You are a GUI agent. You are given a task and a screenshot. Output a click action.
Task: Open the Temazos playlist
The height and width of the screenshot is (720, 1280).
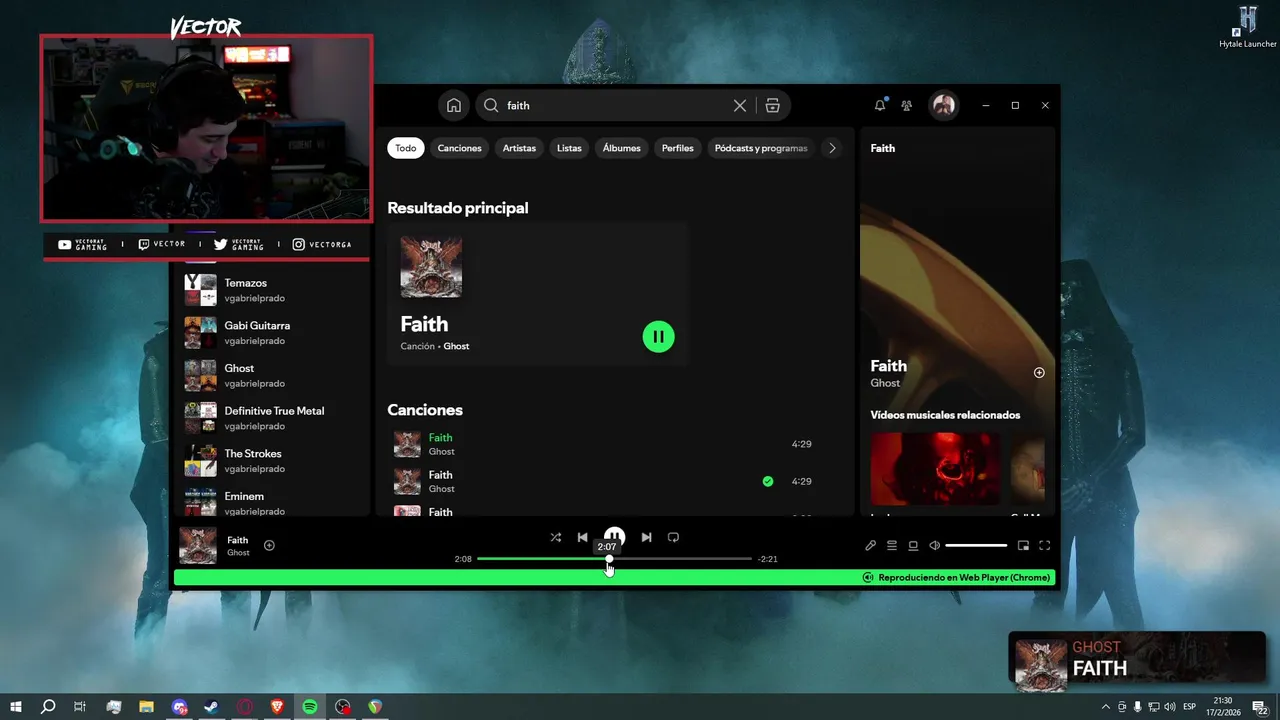tap(271, 290)
